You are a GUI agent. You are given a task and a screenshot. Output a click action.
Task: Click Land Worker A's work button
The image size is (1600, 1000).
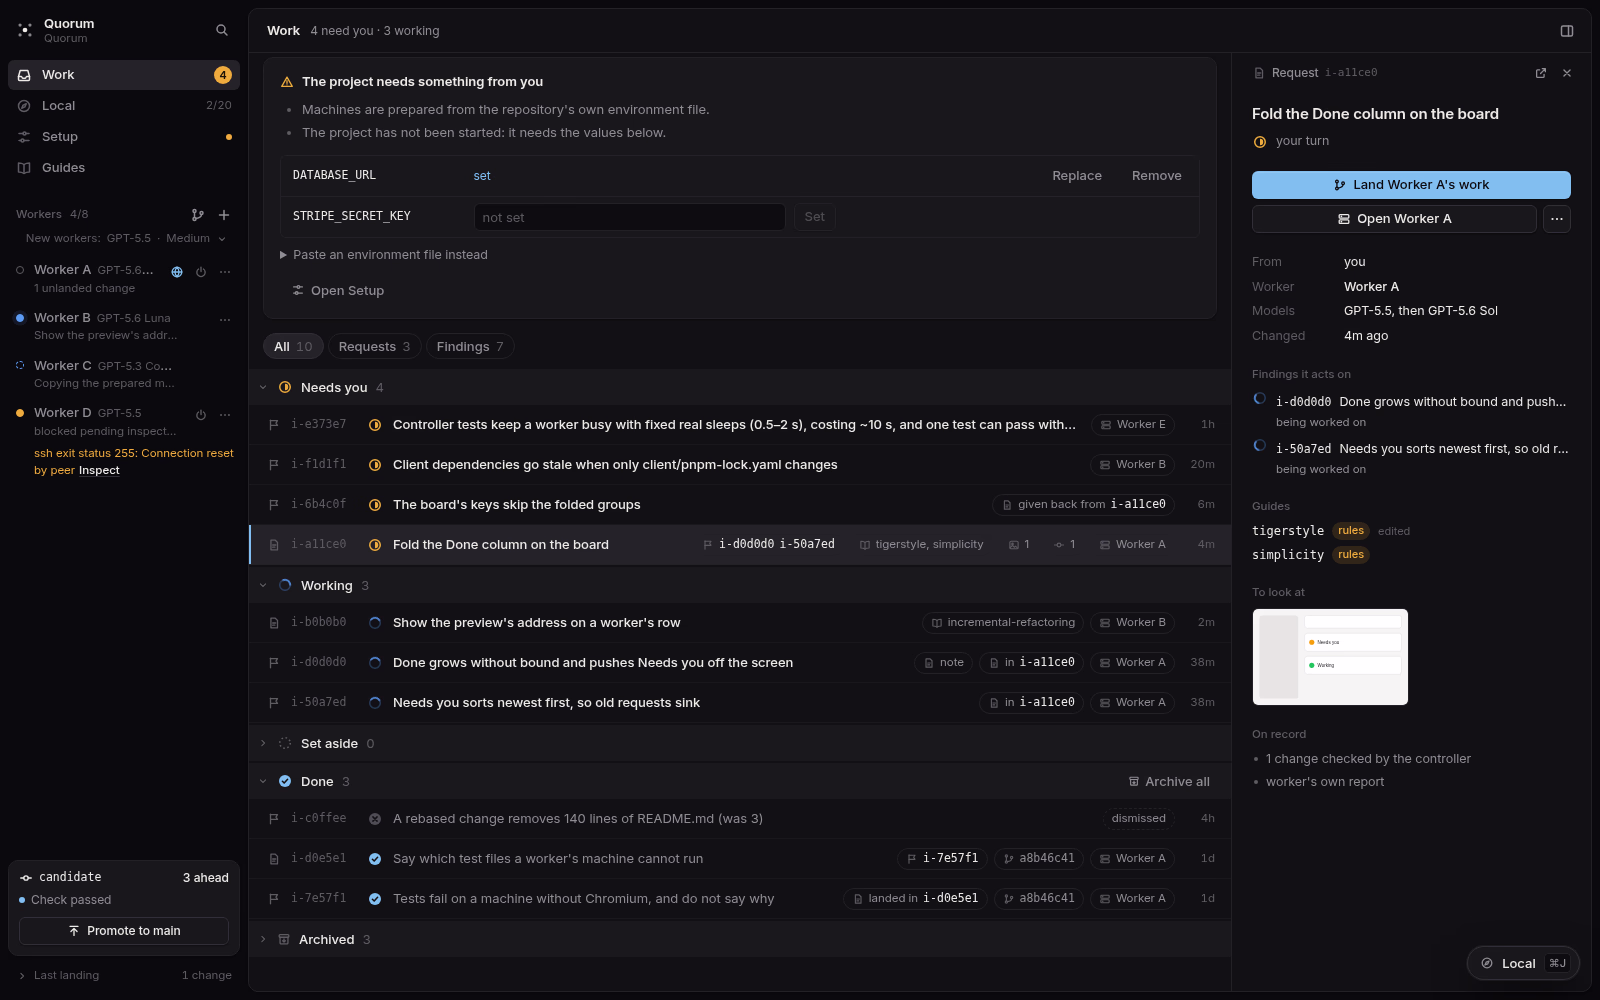point(1411,185)
